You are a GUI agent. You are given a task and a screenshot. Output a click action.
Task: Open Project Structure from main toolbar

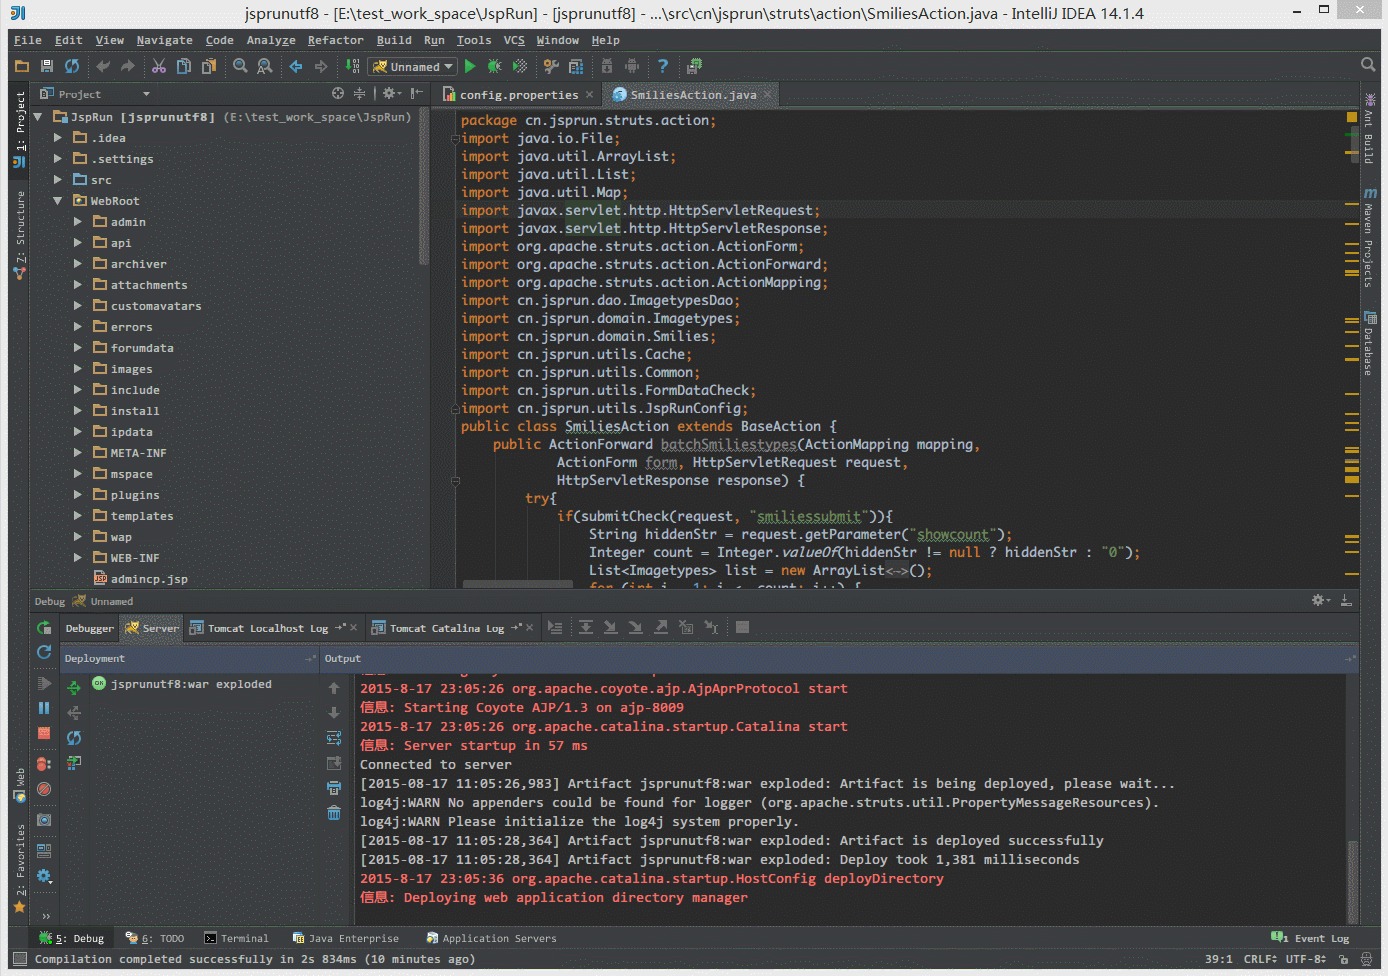[576, 67]
